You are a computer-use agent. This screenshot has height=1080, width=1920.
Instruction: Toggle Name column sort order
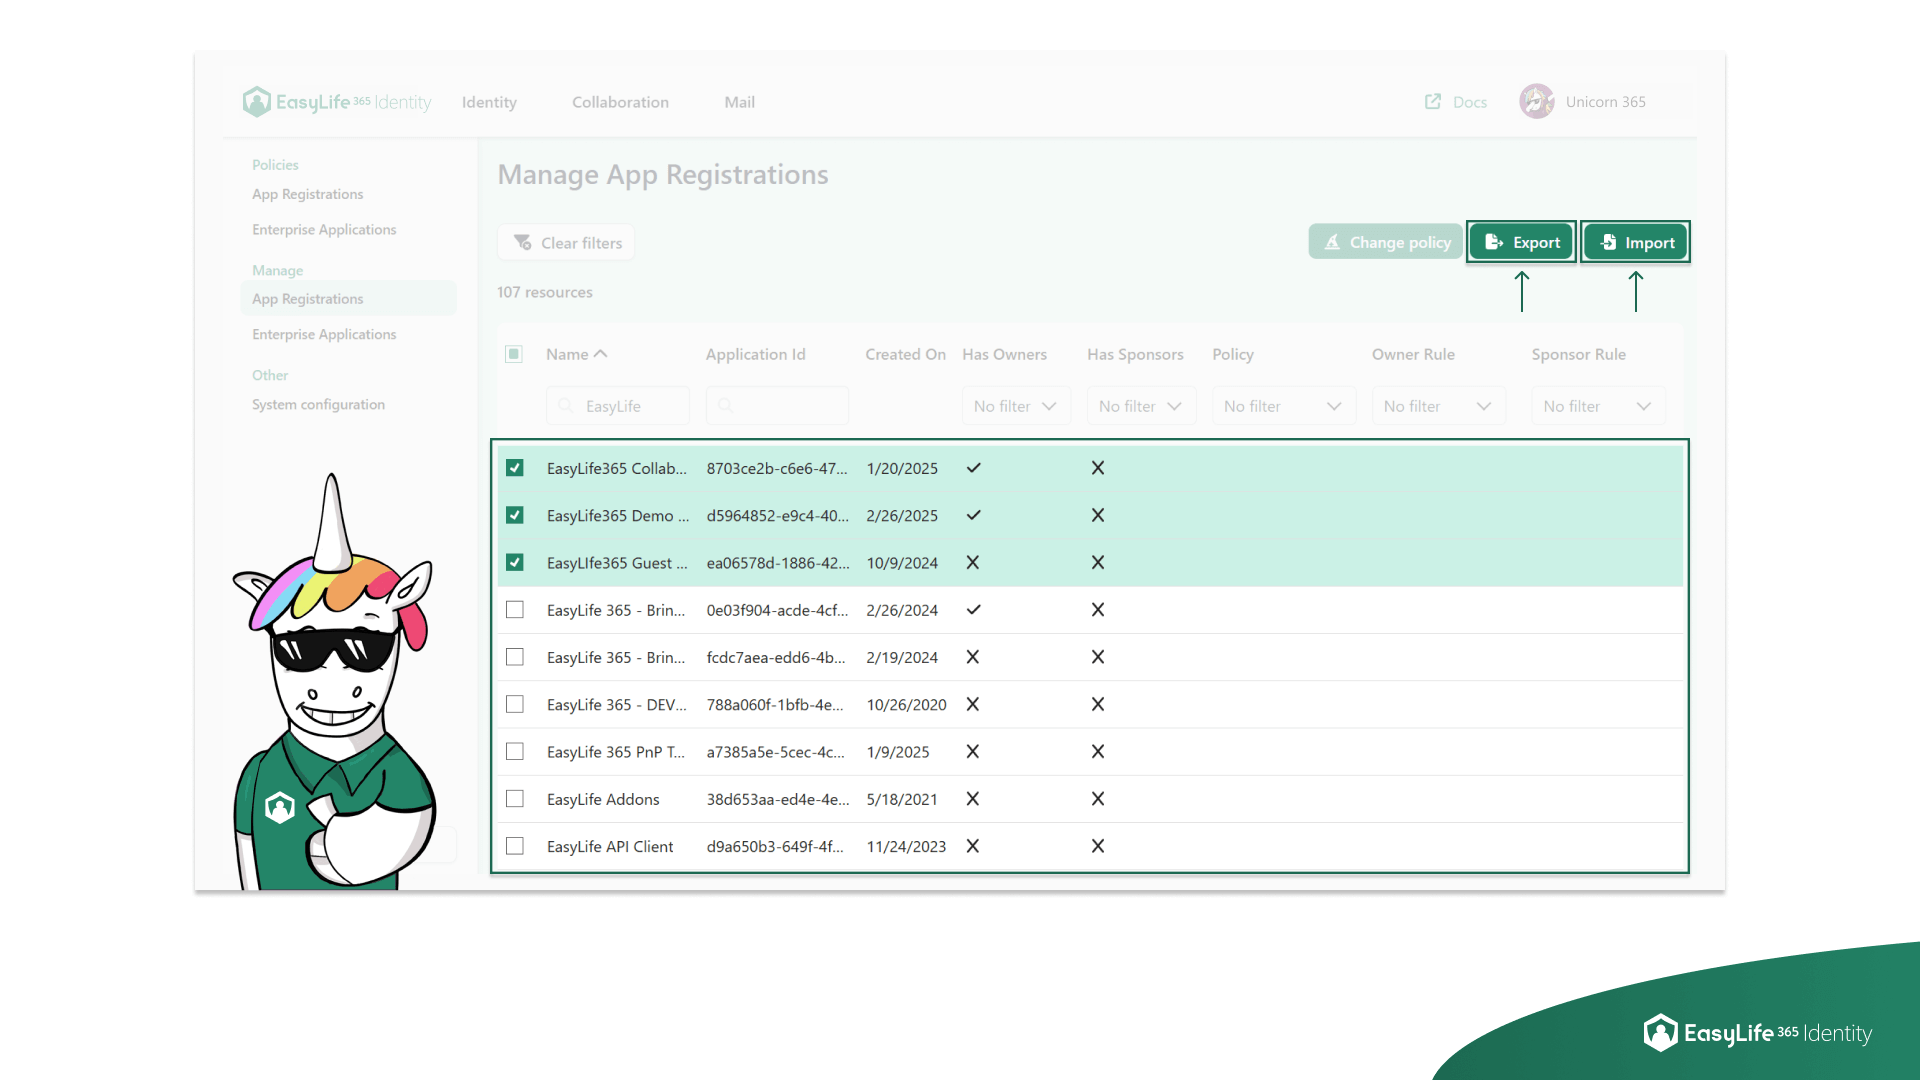(x=600, y=353)
